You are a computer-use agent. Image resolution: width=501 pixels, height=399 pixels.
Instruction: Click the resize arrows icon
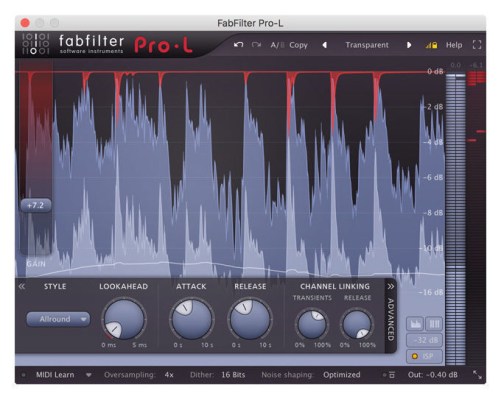477,375
